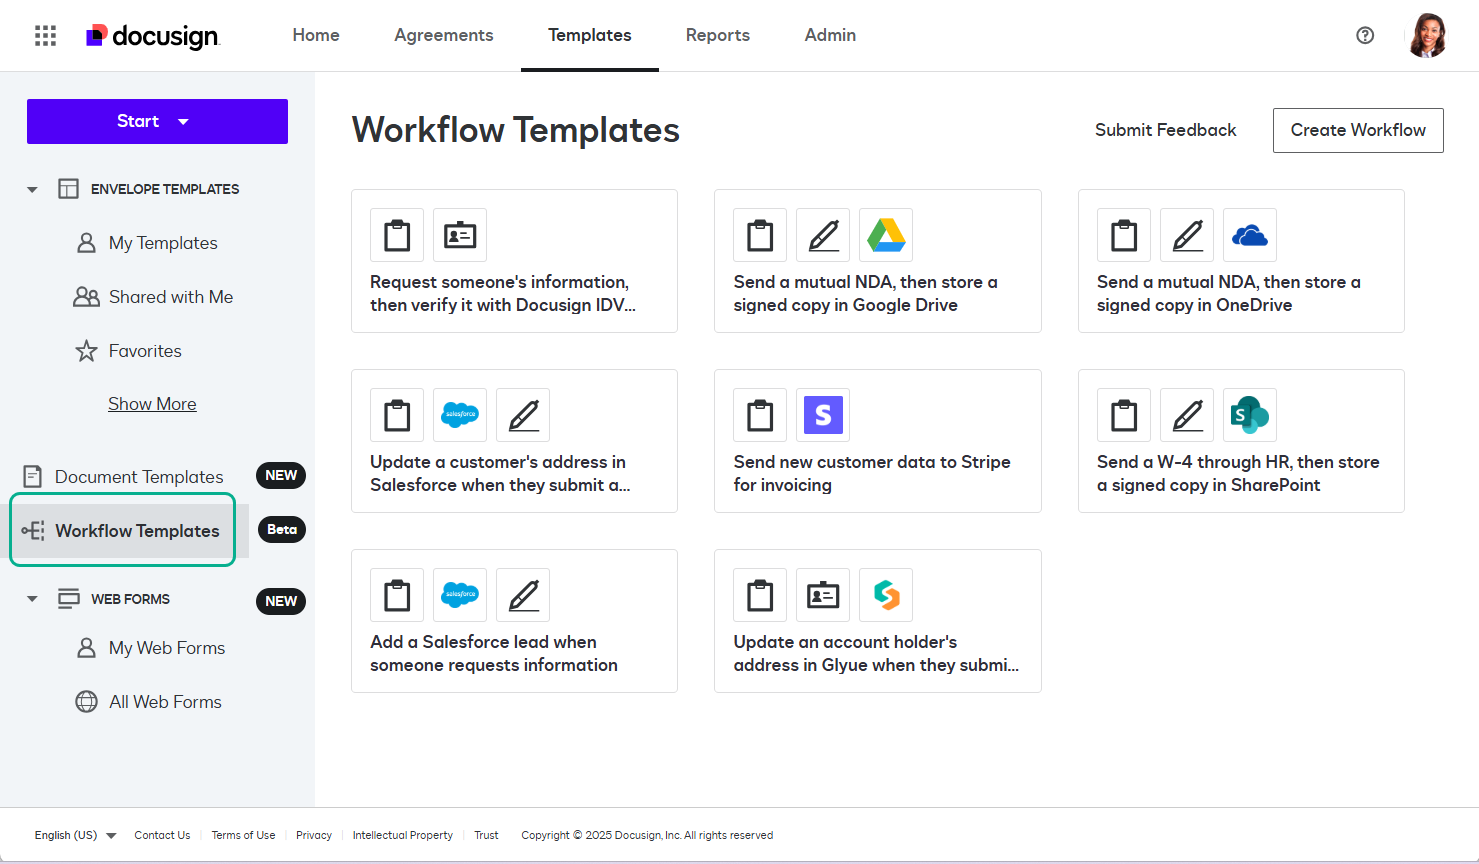Open the English (US) language dropdown
The image size is (1479, 864).
click(75, 835)
